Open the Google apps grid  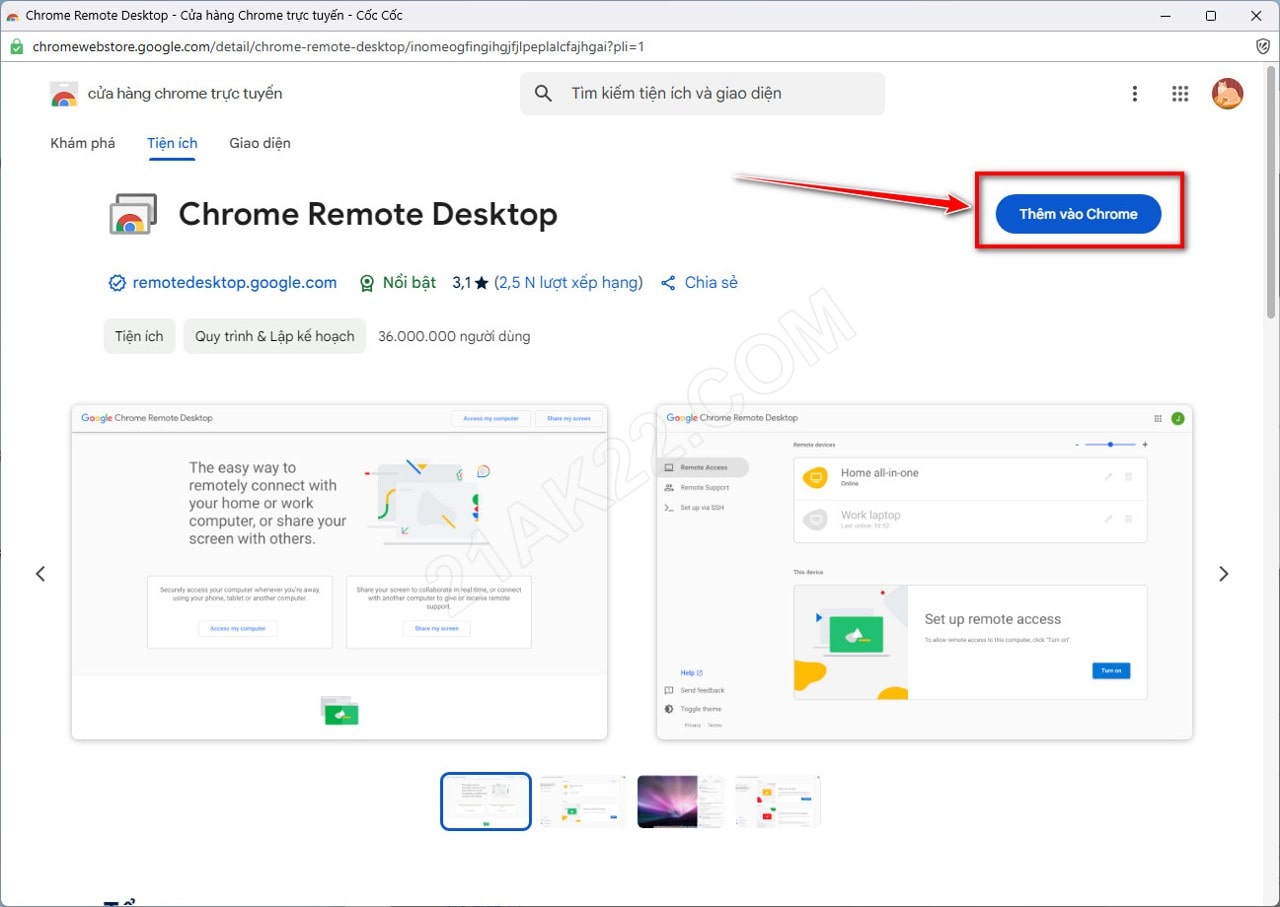pos(1180,93)
